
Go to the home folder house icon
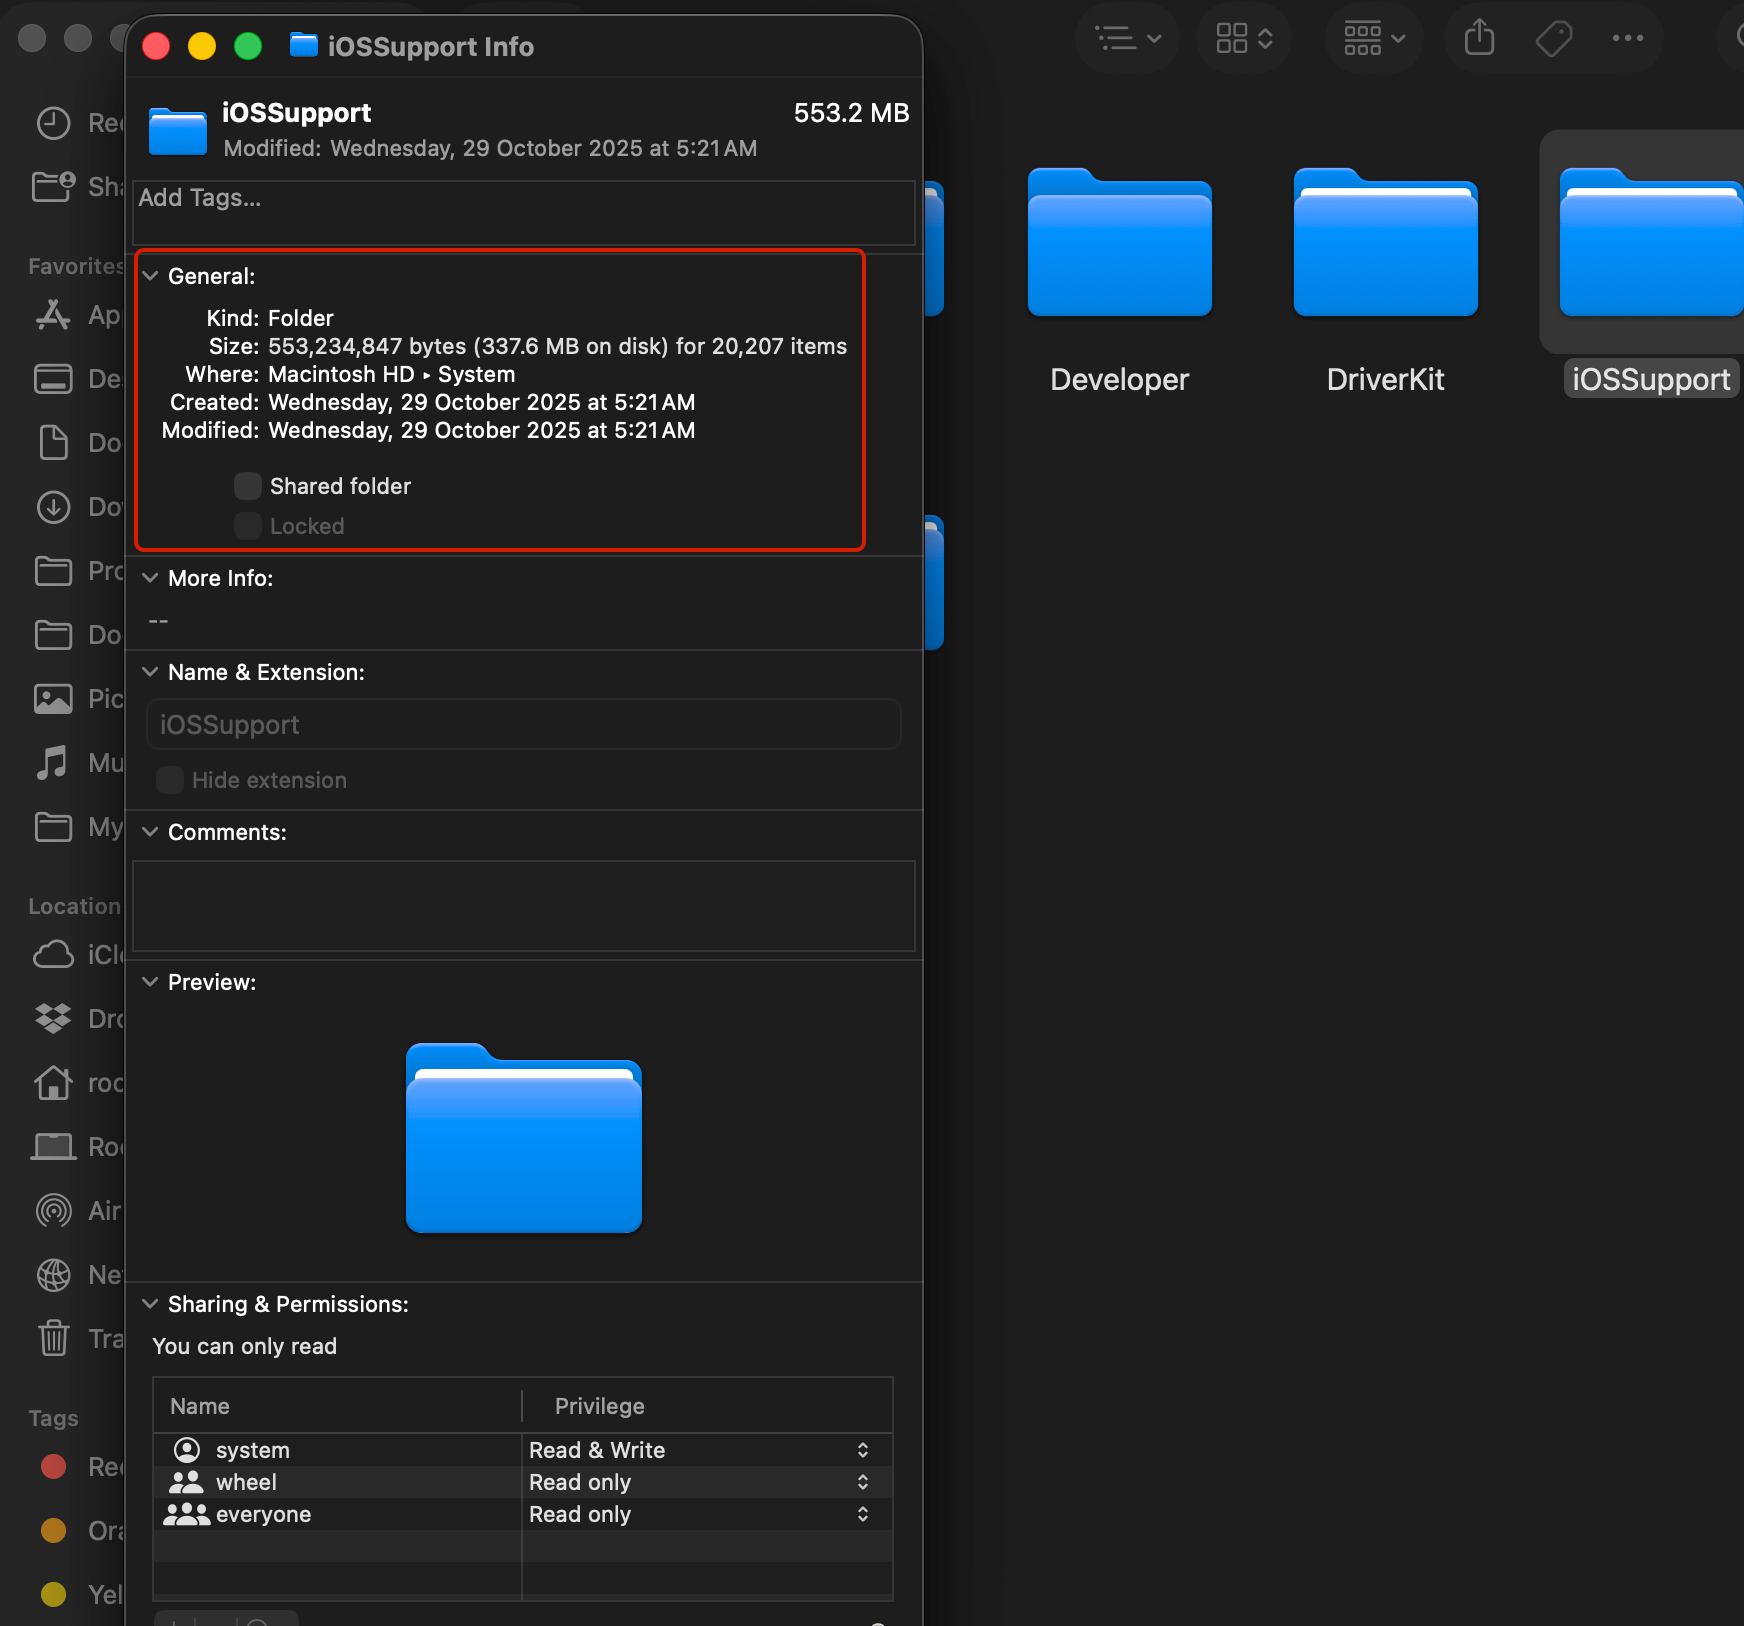pyautogui.click(x=53, y=1083)
